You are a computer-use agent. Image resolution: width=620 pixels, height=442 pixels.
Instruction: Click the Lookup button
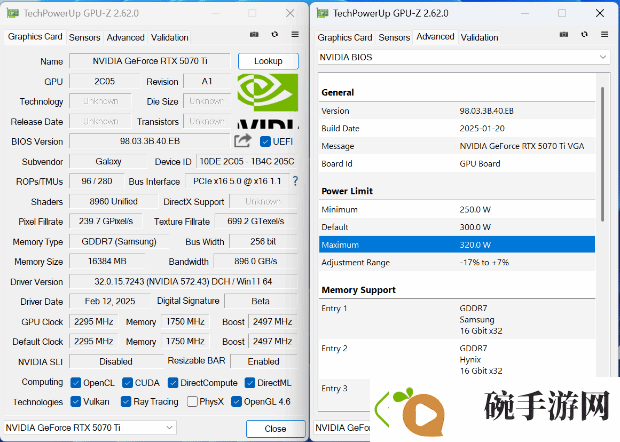click(268, 61)
